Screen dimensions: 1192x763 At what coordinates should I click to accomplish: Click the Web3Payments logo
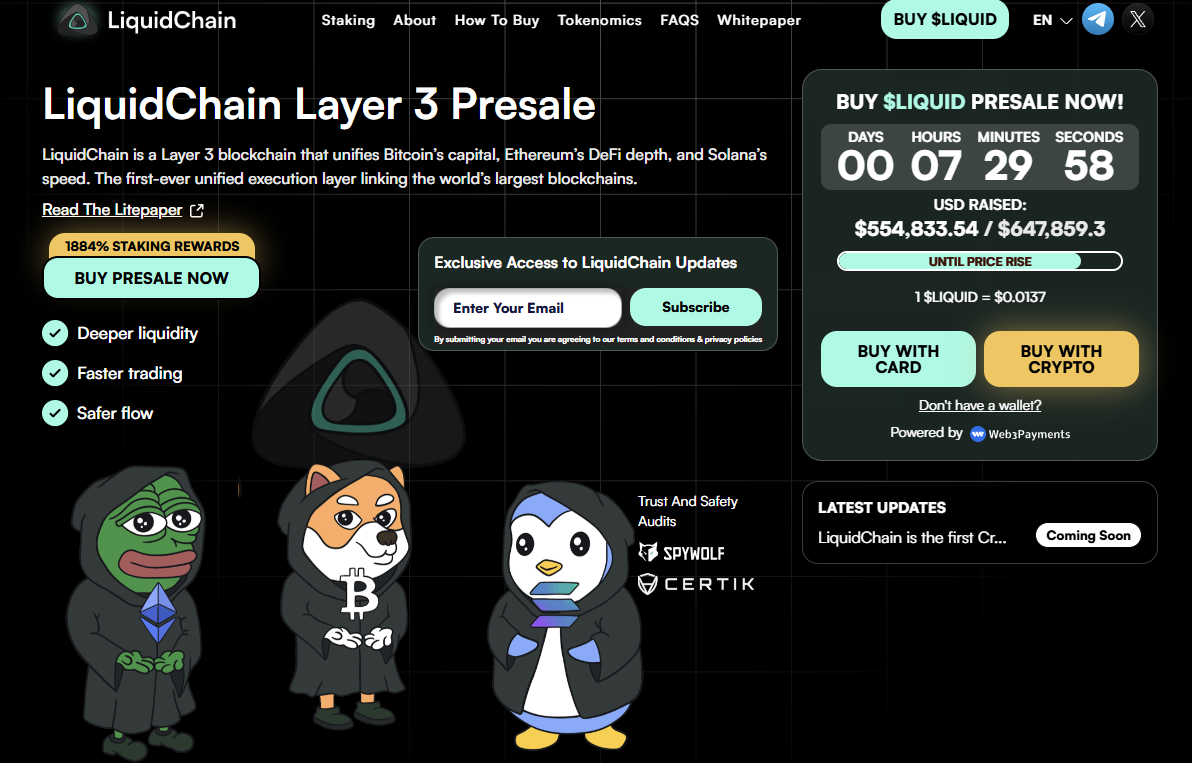click(1020, 434)
